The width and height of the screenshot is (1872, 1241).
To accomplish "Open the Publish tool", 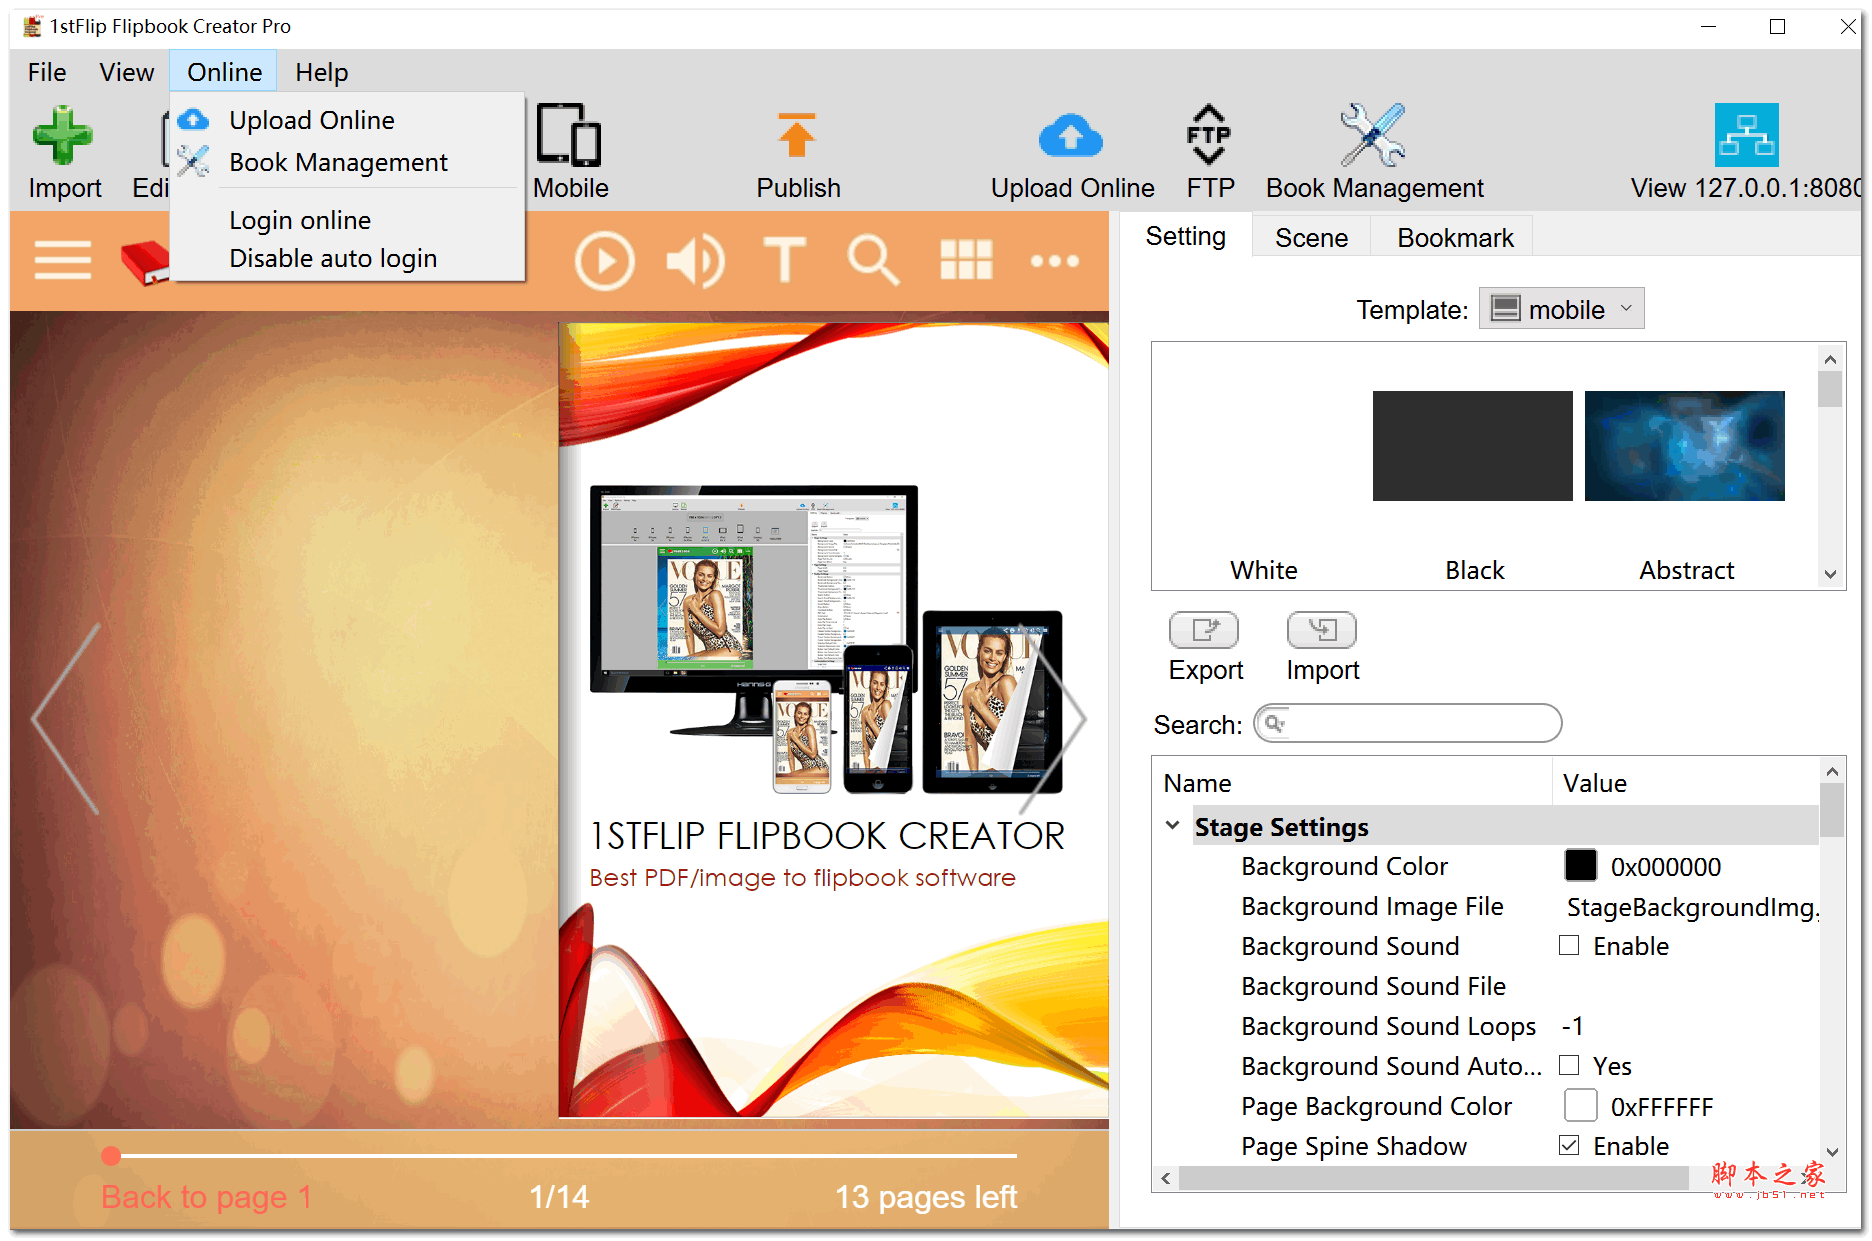I will (x=797, y=150).
